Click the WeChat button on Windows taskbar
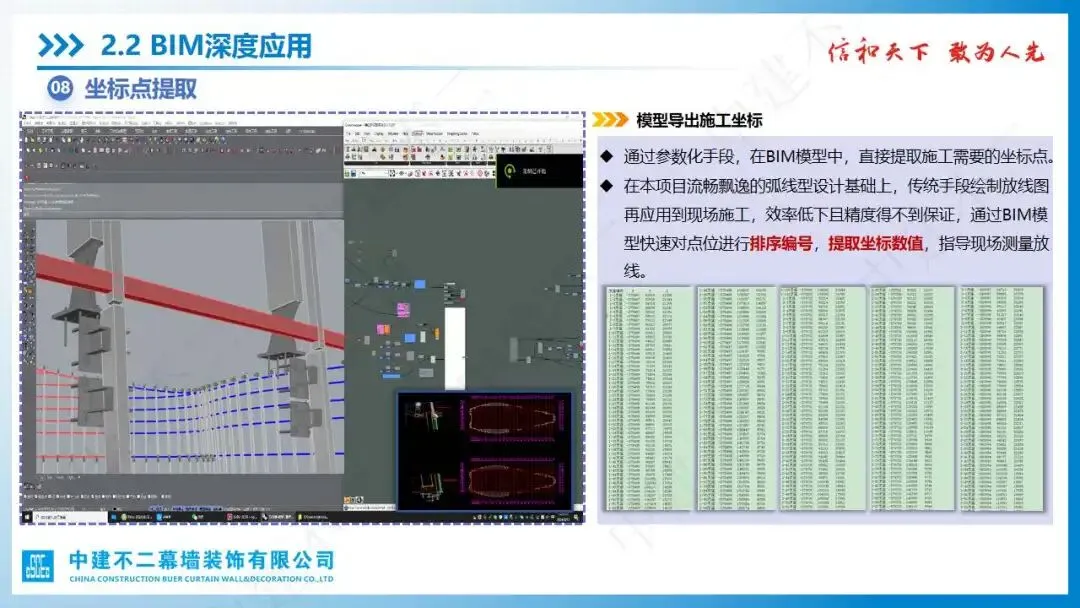1080x608 pixels. pos(205,516)
